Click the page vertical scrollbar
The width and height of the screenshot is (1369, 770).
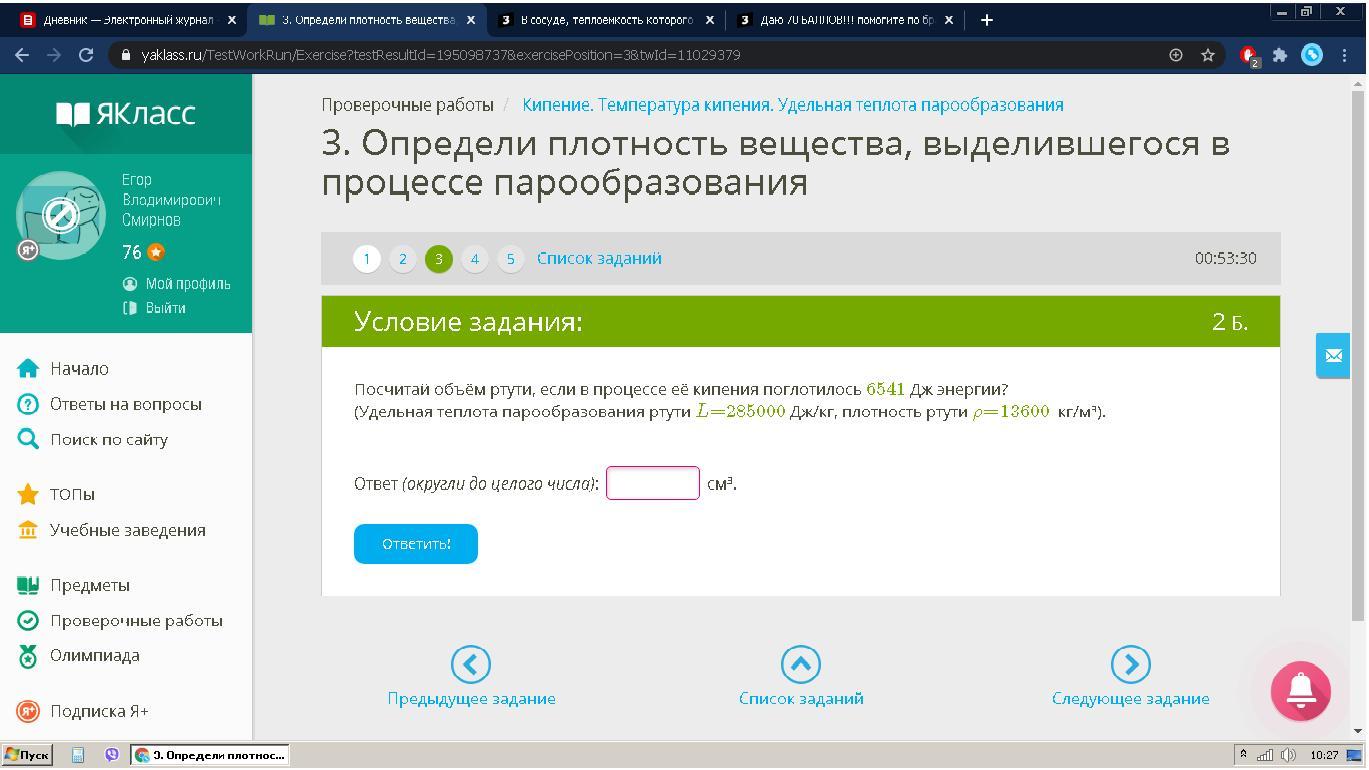point(1357,355)
